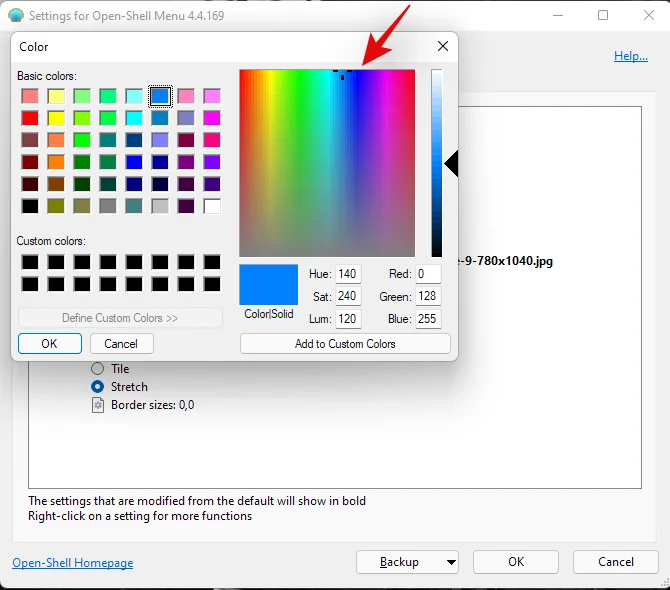670x590 pixels.
Task: Choose the first custom color slot
Action: [30, 262]
